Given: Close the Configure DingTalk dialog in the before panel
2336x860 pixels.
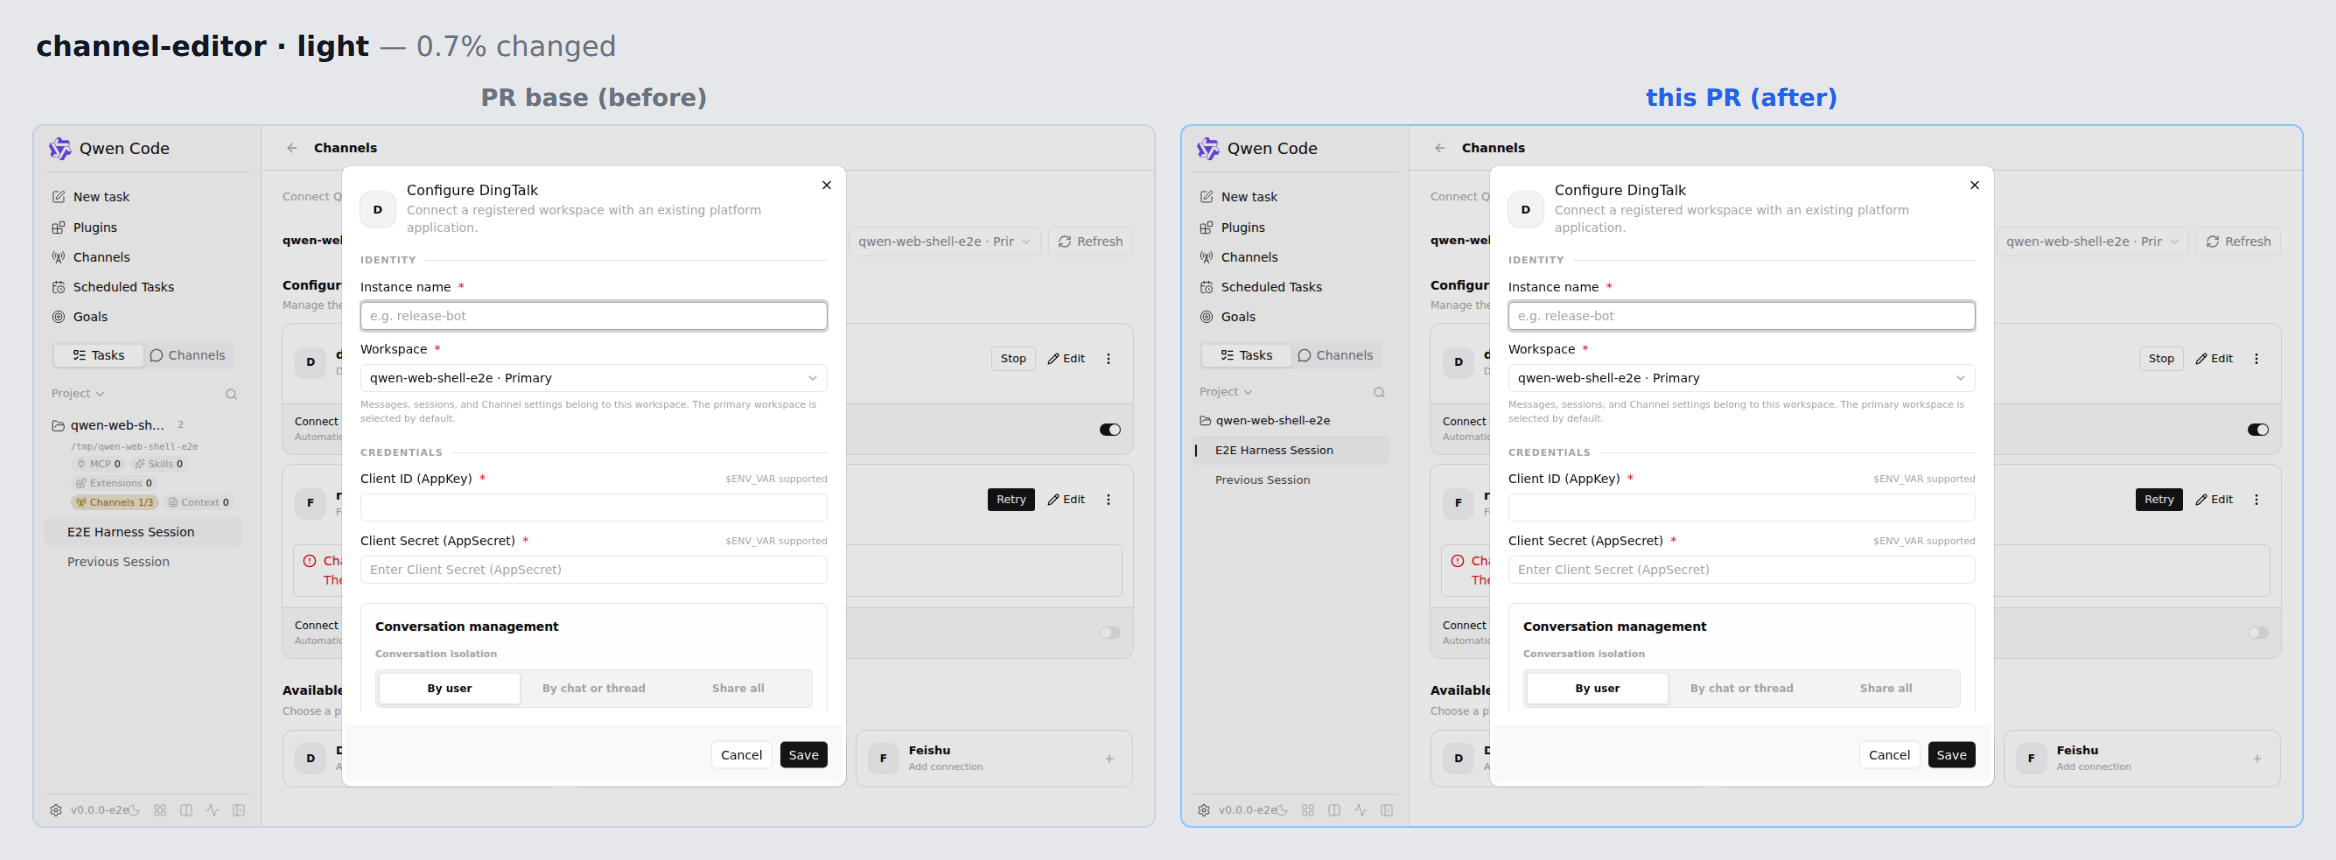Looking at the screenshot, I should [x=827, y=185].
